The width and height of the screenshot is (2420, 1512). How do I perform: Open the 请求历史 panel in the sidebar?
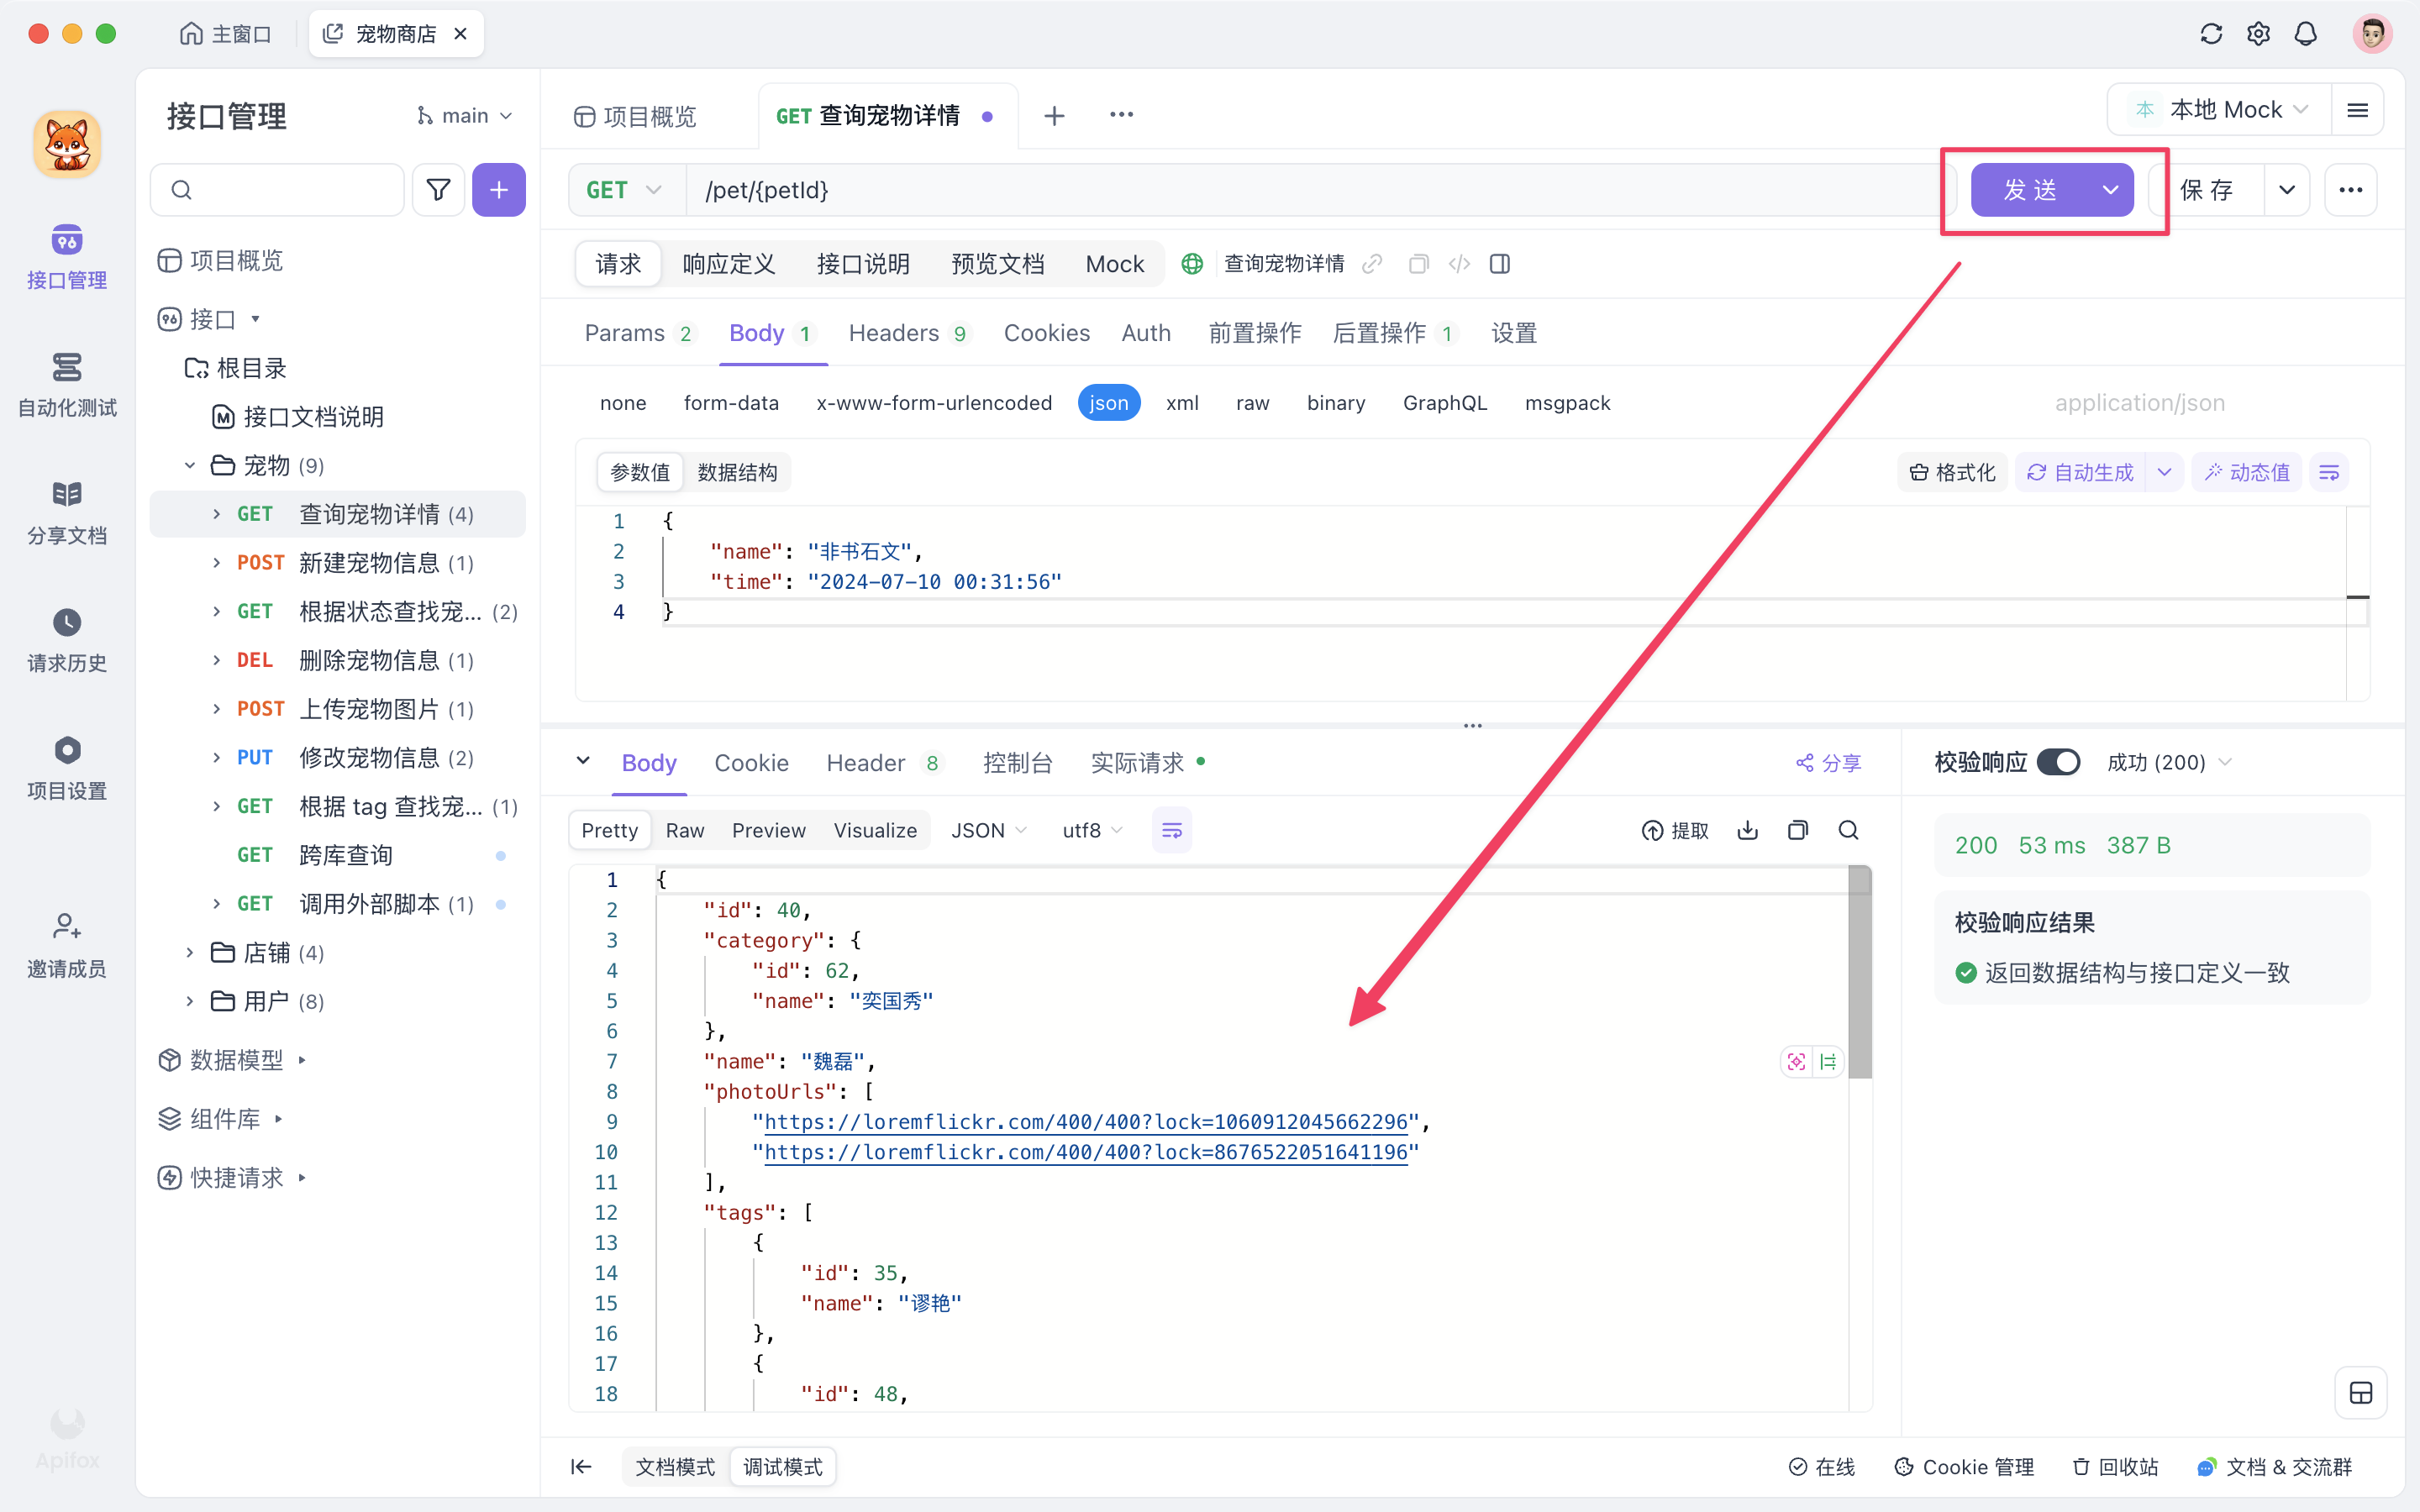(66, 640)
